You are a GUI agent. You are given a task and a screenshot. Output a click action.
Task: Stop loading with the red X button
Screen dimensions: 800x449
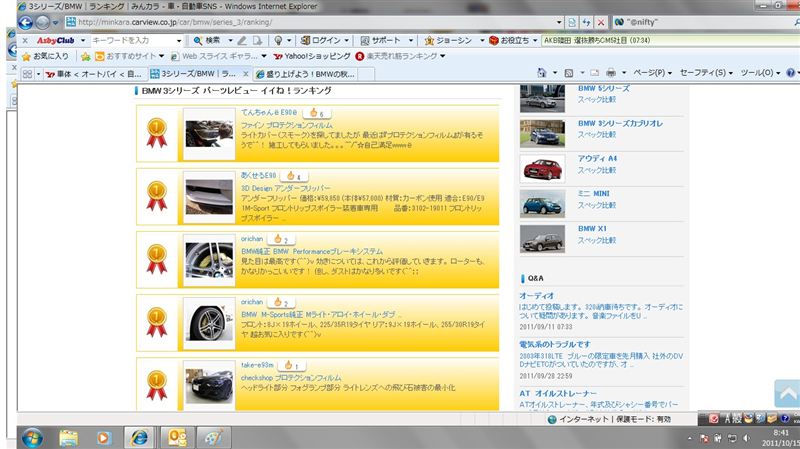(601, 22)
